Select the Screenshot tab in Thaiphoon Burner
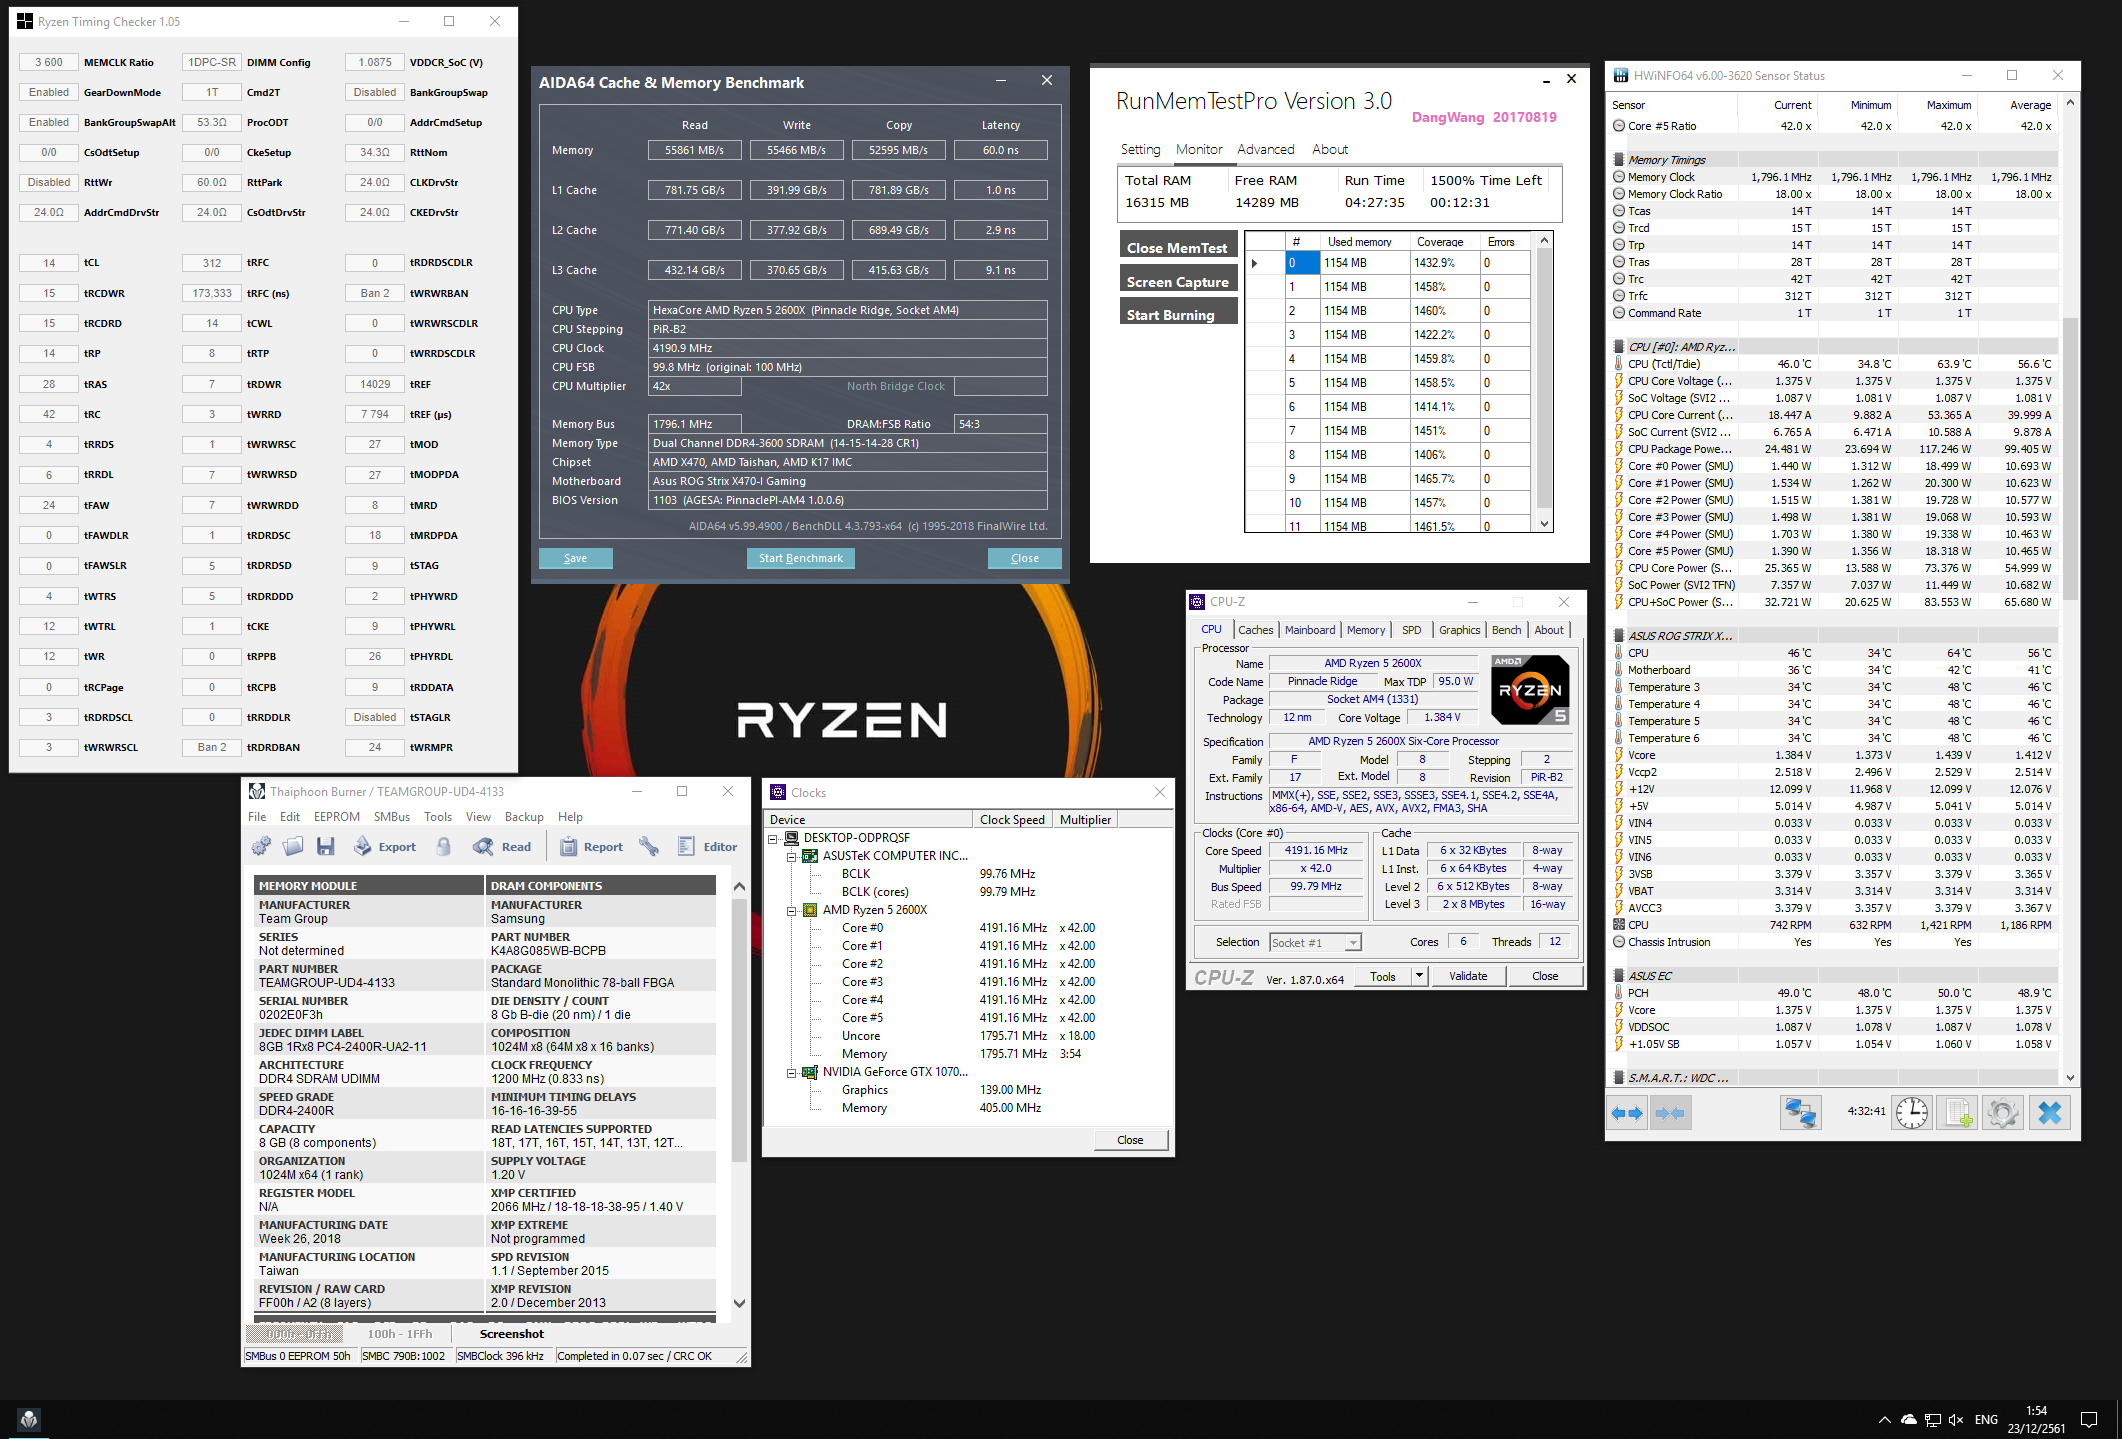2122x1439 pixels. [x=512, y=1334]
